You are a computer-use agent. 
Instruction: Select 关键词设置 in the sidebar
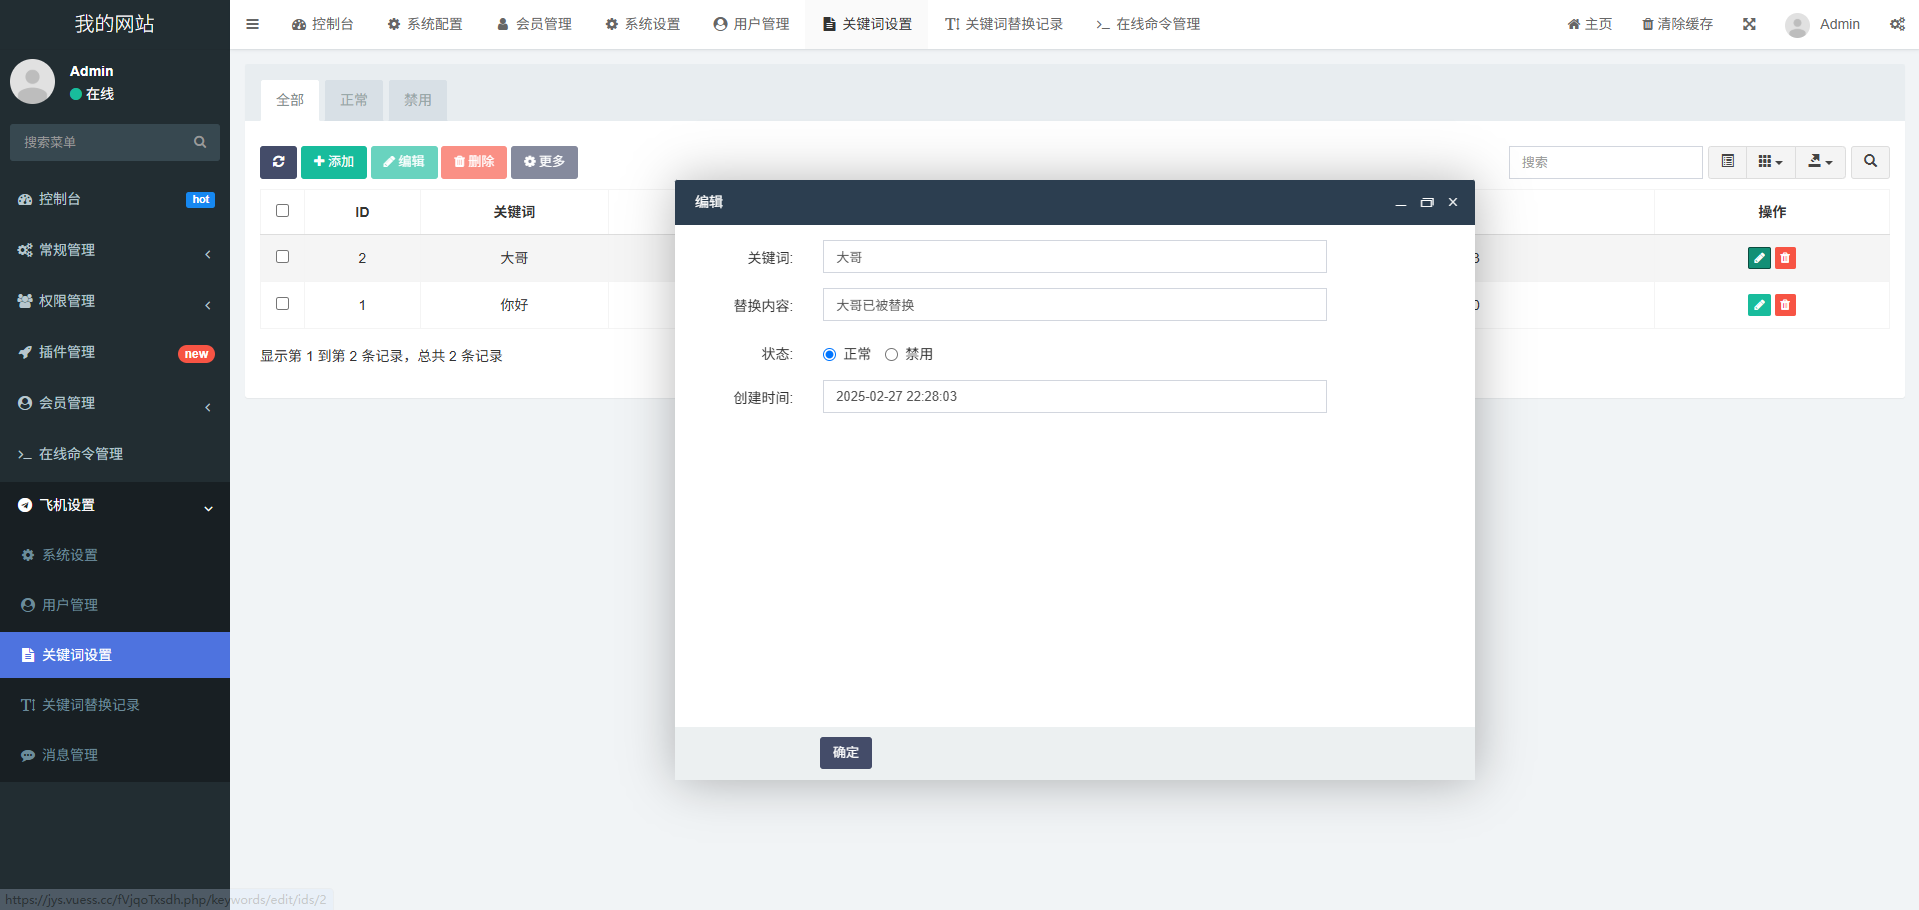[115, 655]
